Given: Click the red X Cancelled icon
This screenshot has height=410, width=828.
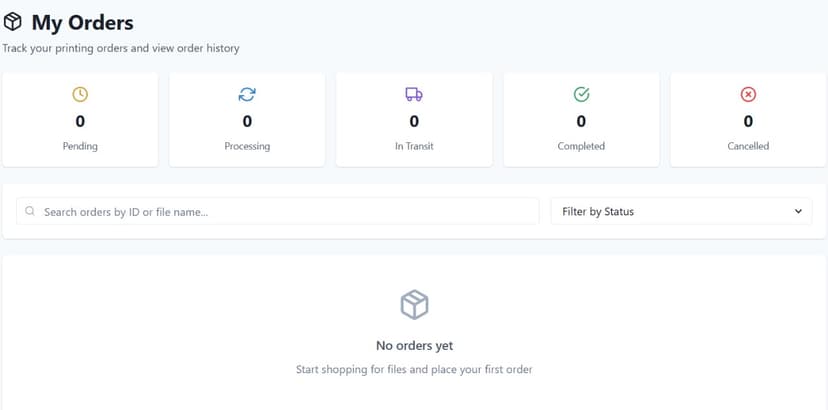Looking at the screenshot, I should point(748,94).
